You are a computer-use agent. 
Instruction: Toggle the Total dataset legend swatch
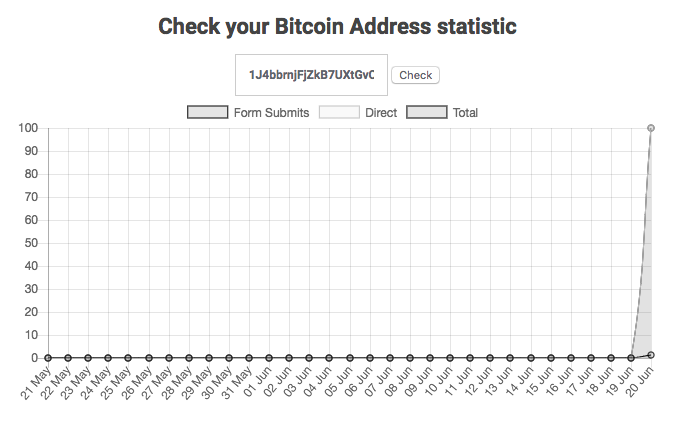427,112
